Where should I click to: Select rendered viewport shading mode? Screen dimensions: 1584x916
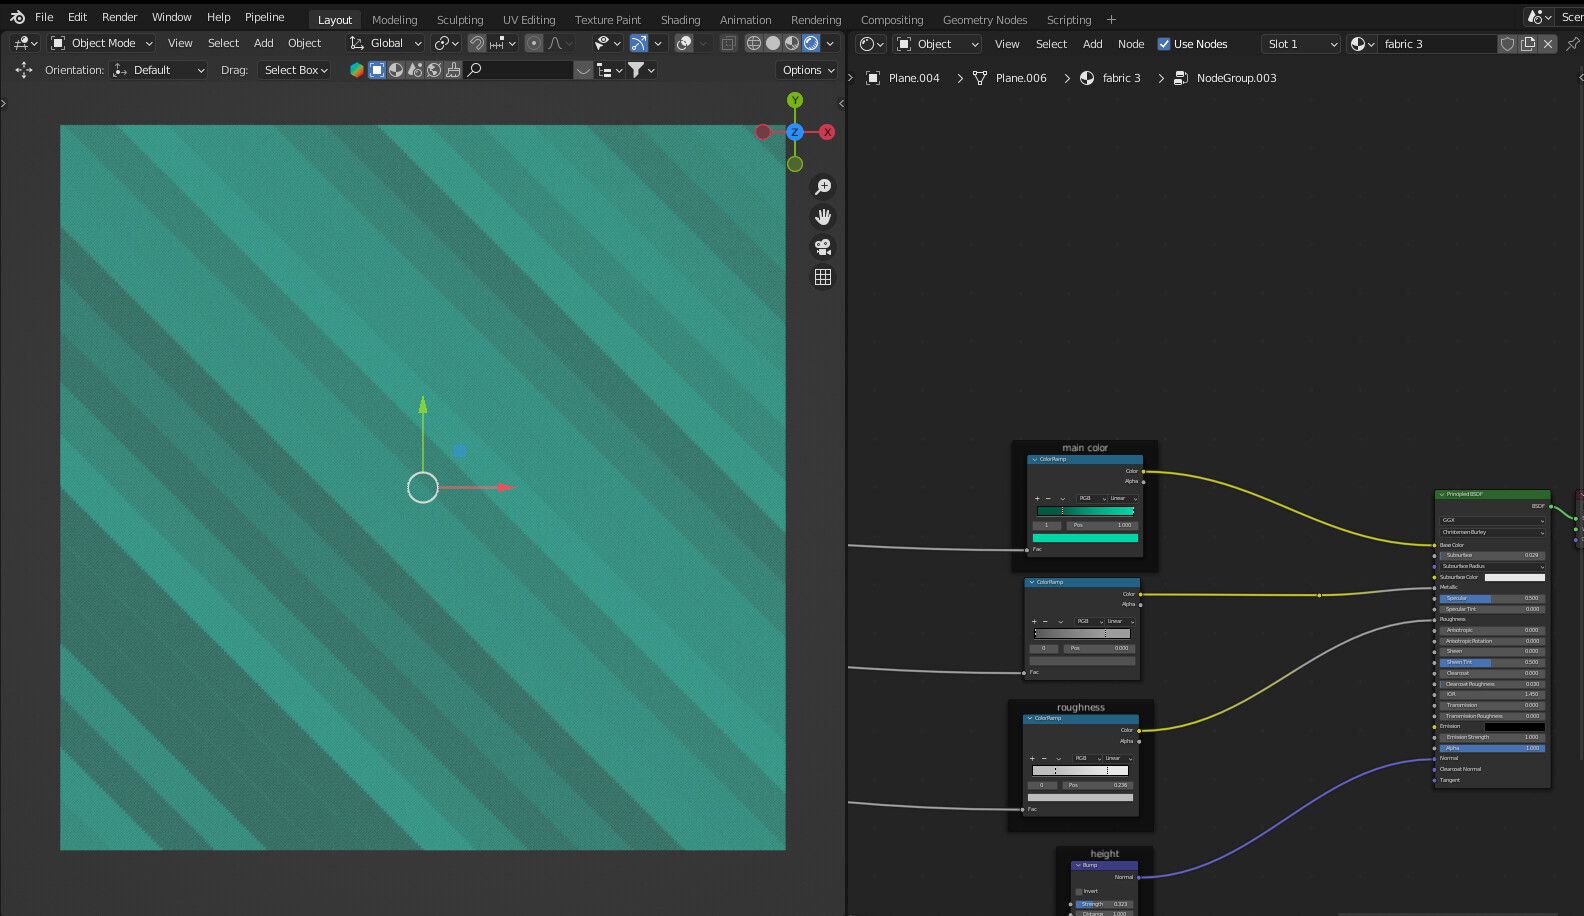[x=811, y=43]
